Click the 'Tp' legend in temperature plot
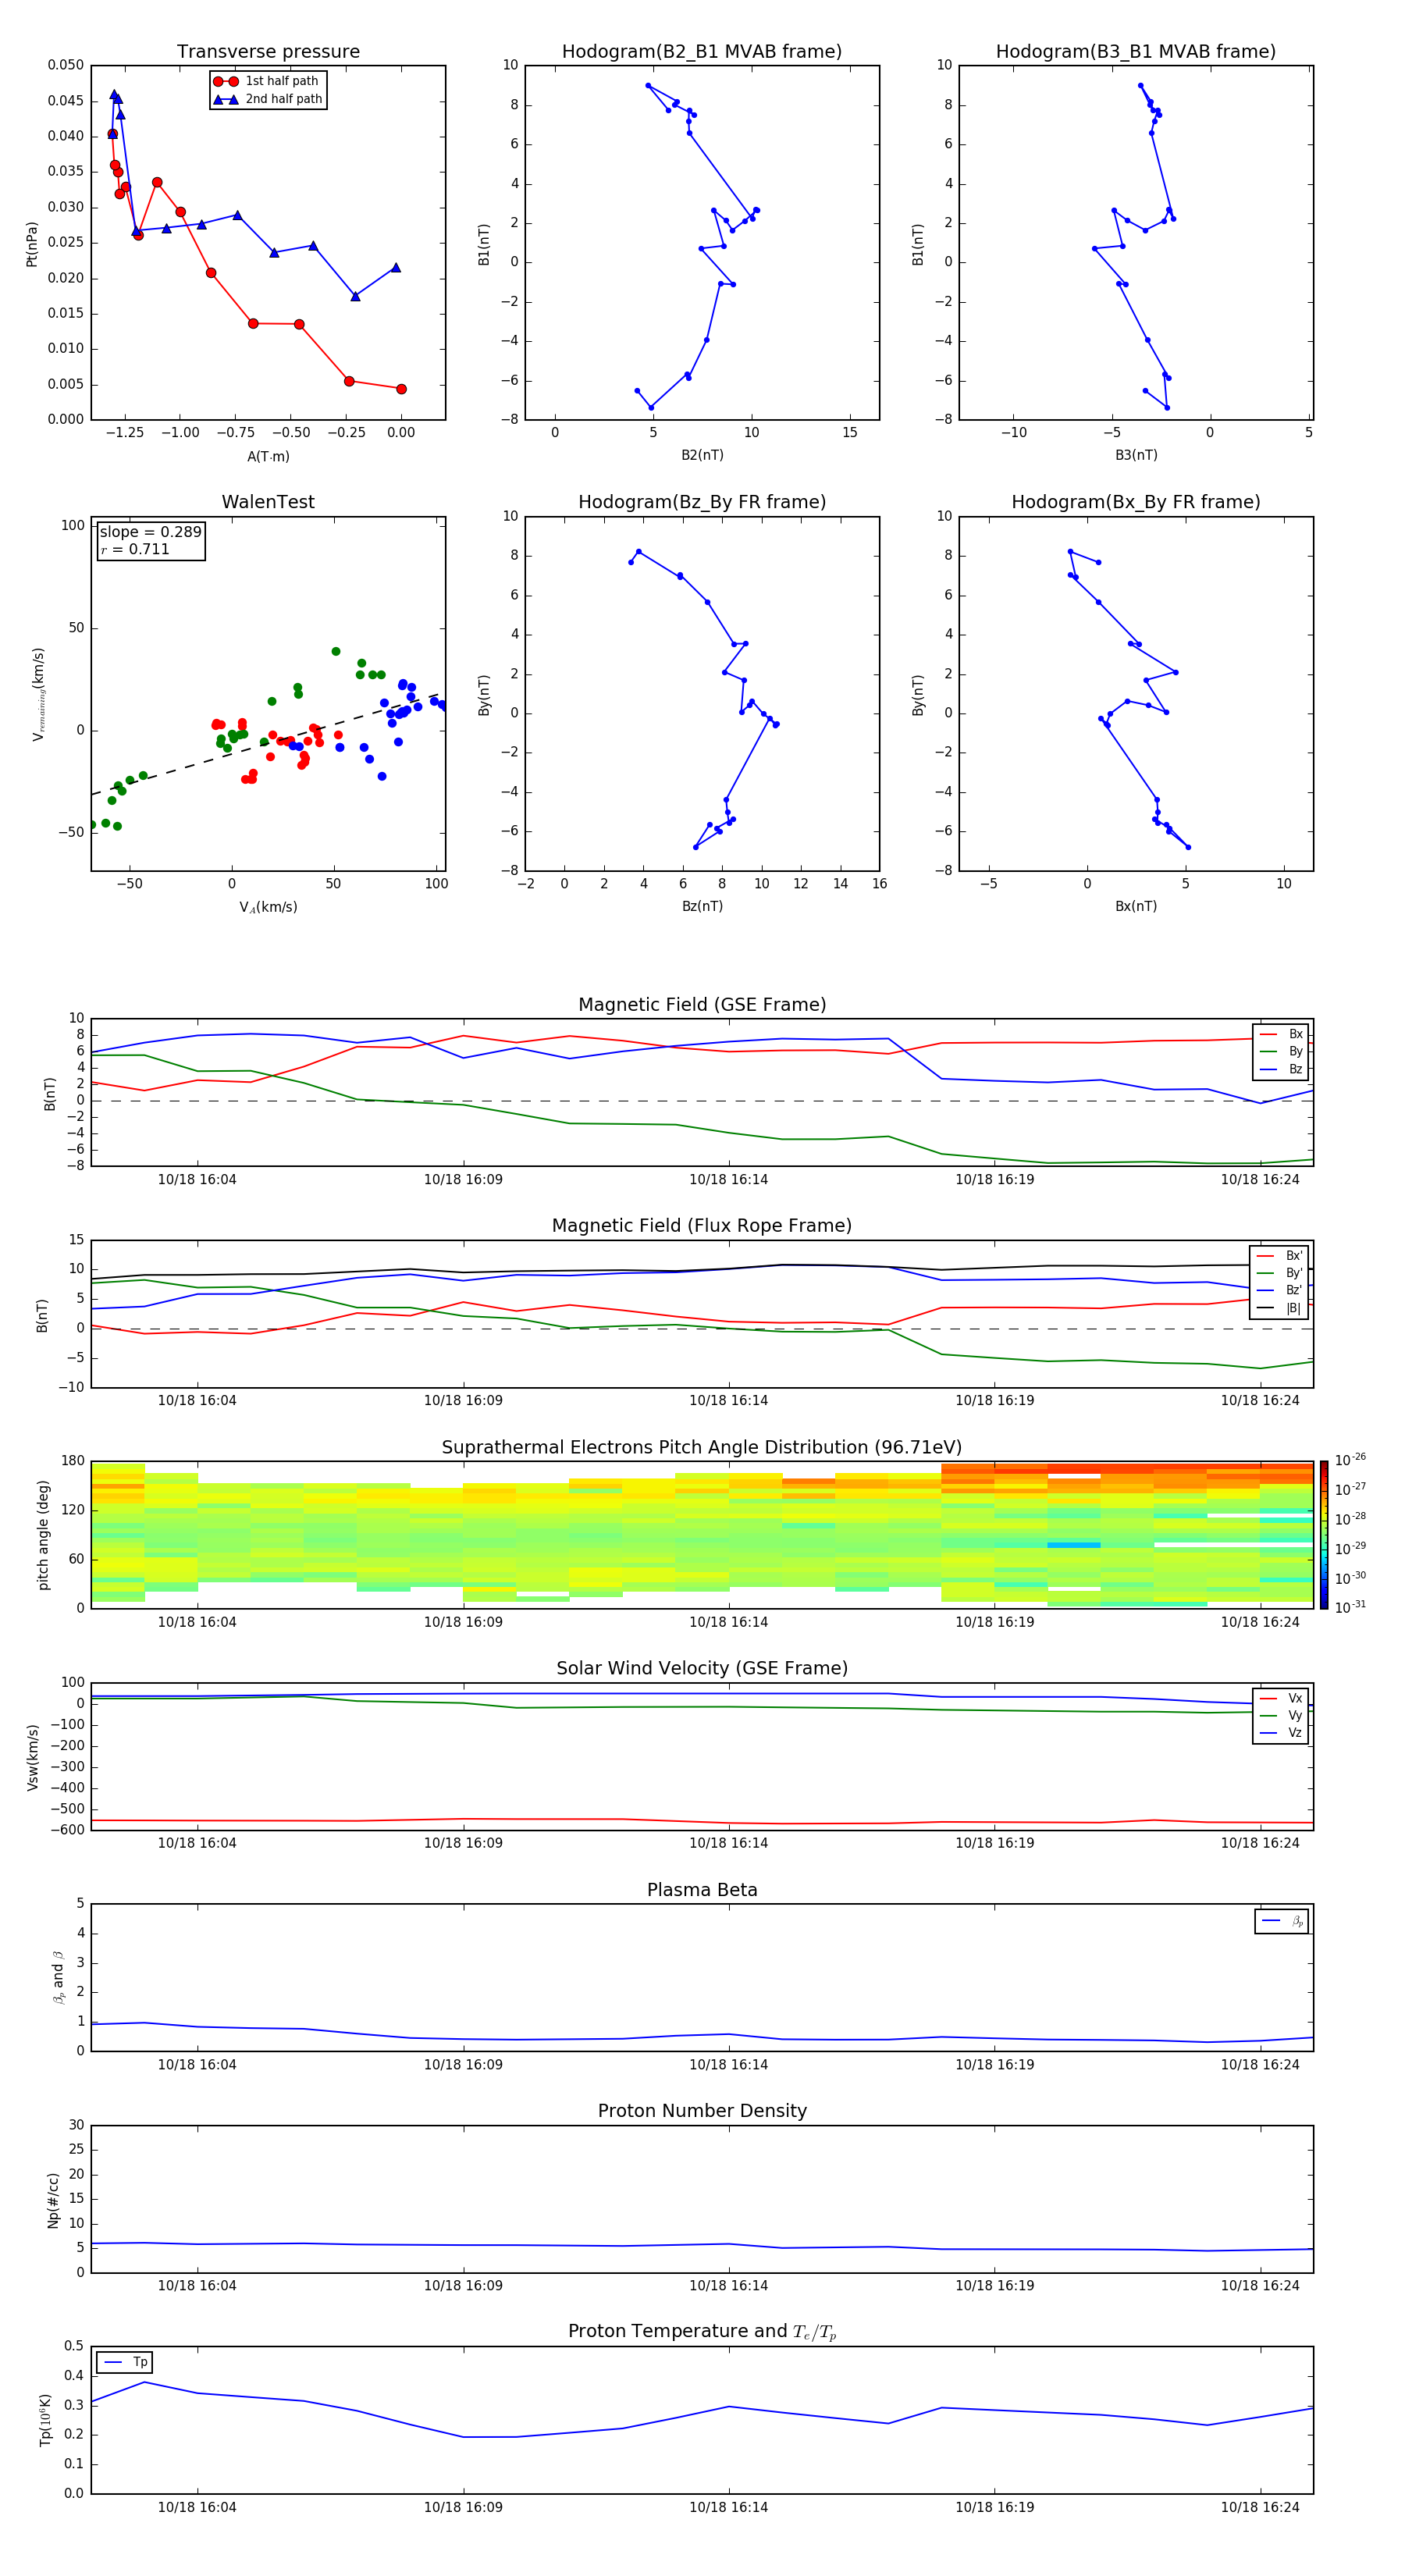This screenshot has width=1405, height=2576. [125, 2363]
